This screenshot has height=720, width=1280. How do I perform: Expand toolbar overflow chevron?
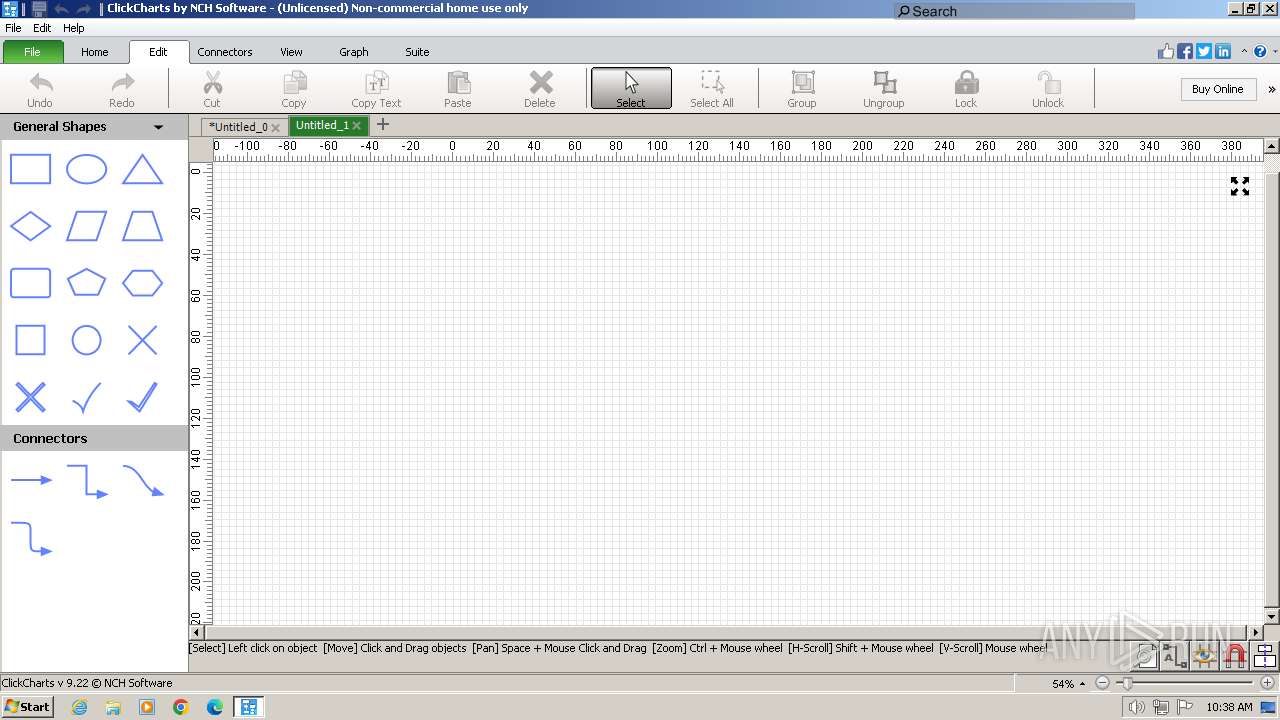click(x=1272, y=89)
